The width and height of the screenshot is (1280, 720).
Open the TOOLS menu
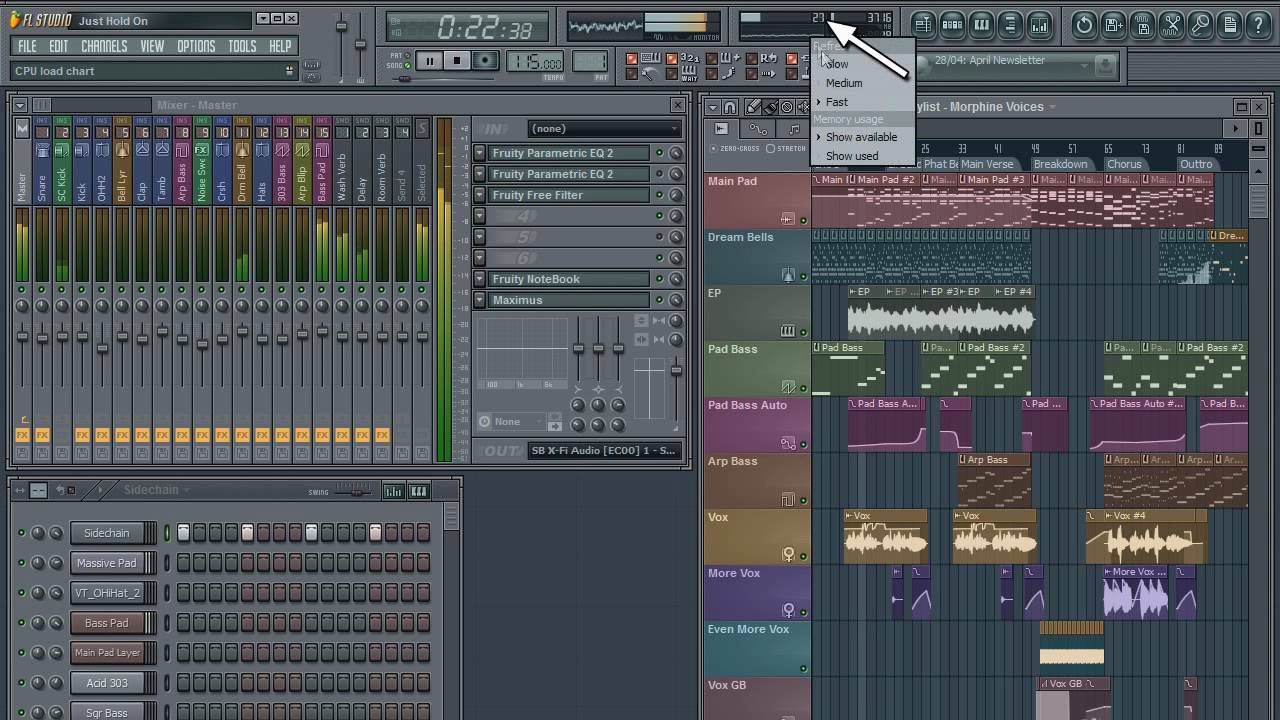pos(242,46)
